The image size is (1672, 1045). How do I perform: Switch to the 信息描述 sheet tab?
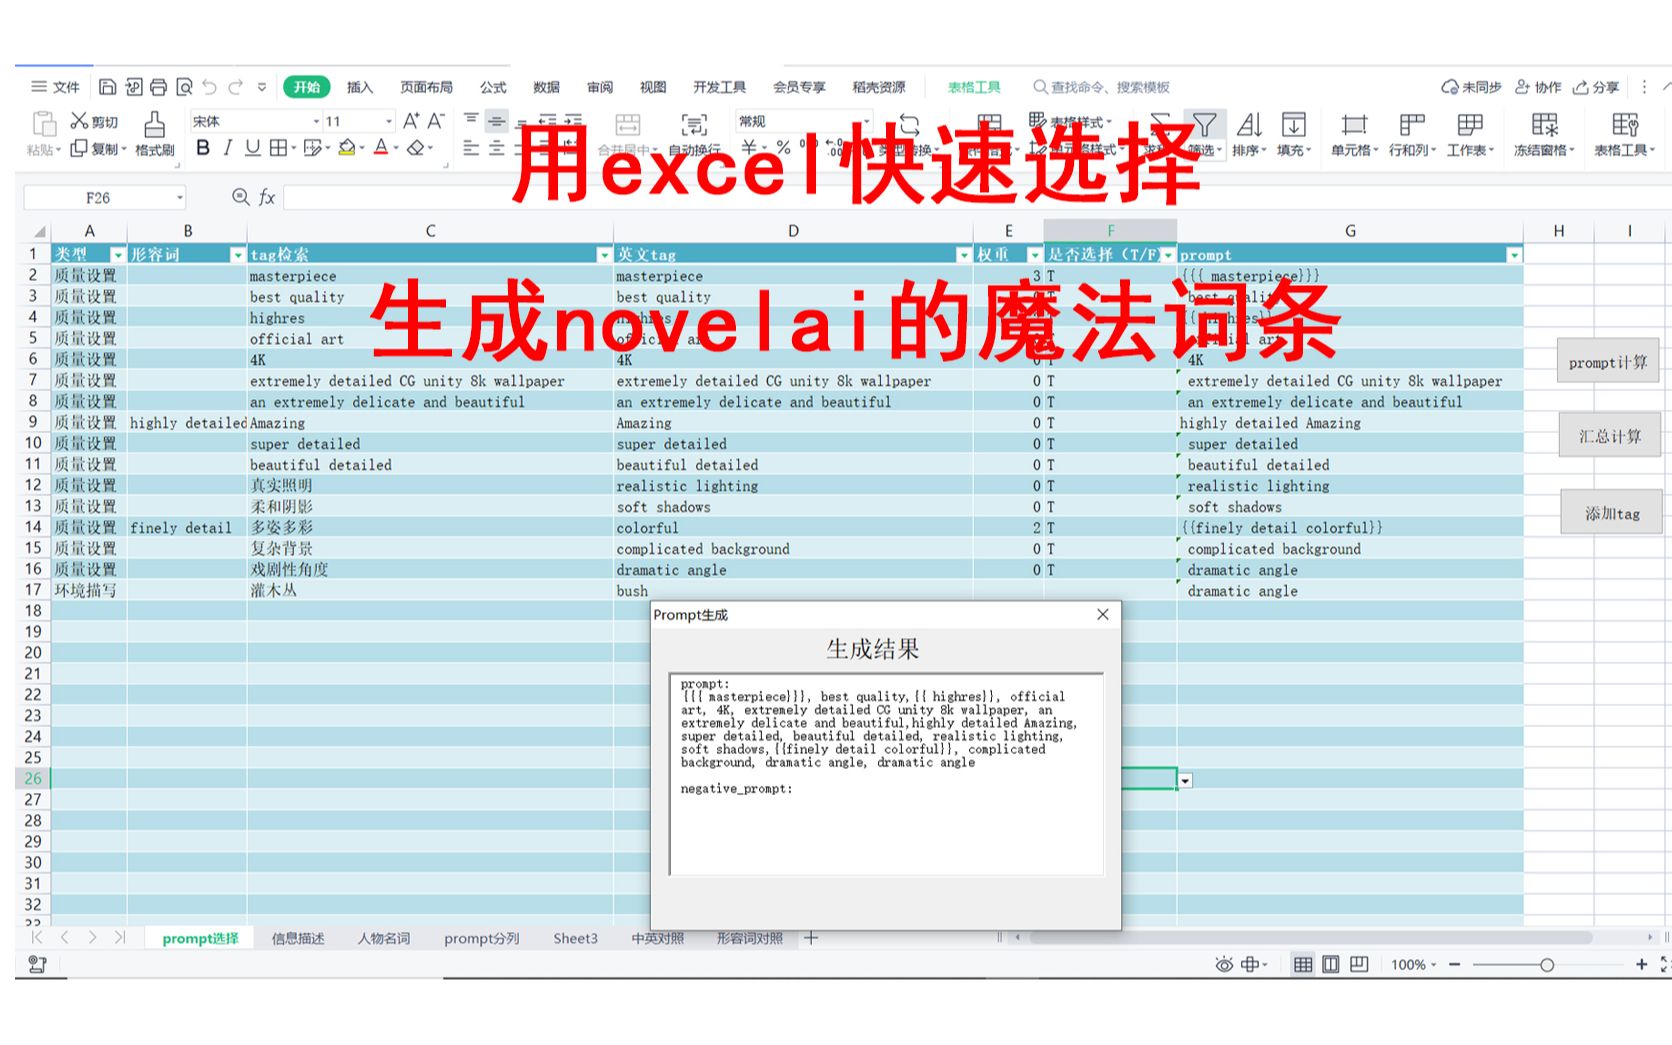[x=298, y=938]
